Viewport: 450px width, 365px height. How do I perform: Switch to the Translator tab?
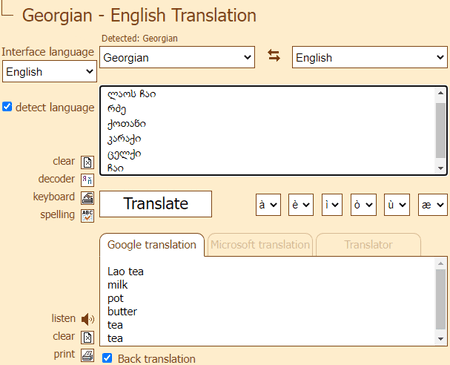click(x=368, y=245)
